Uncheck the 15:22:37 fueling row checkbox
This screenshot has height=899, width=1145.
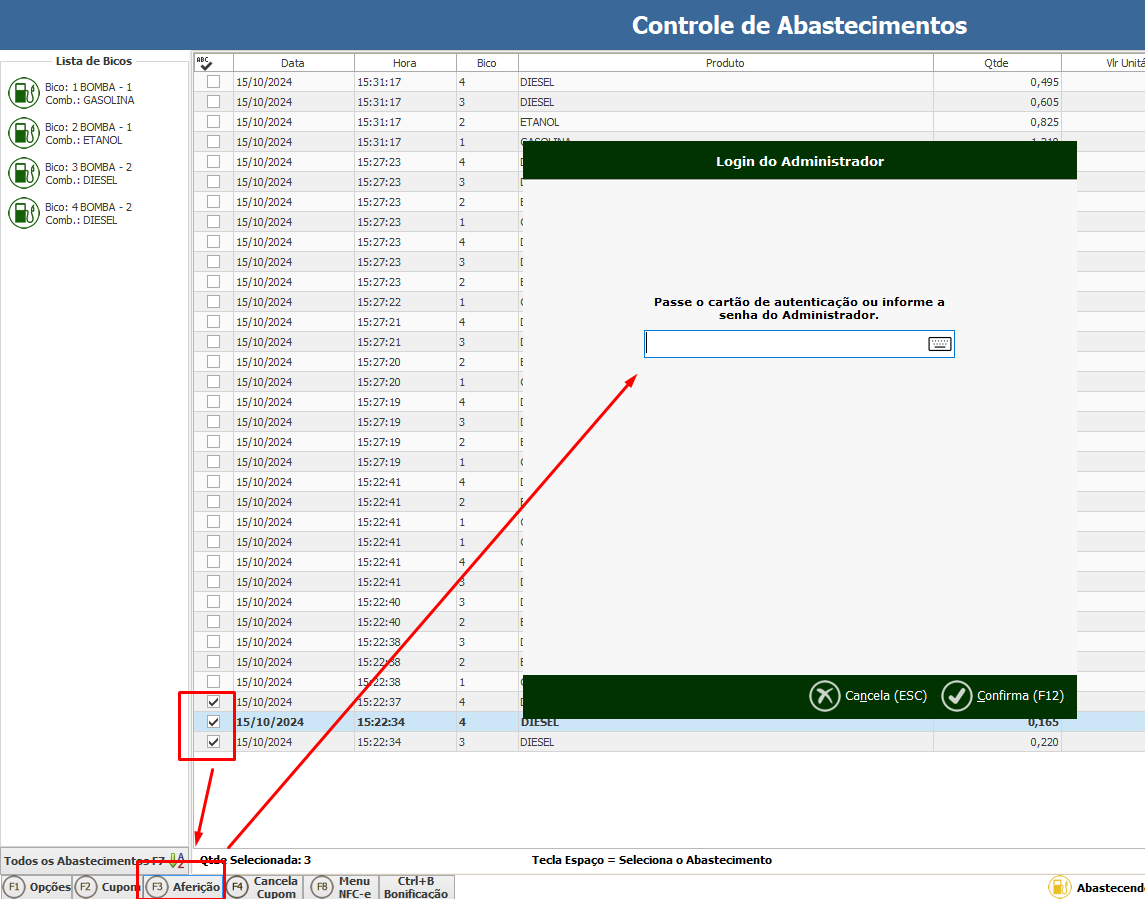click(213, 702)
